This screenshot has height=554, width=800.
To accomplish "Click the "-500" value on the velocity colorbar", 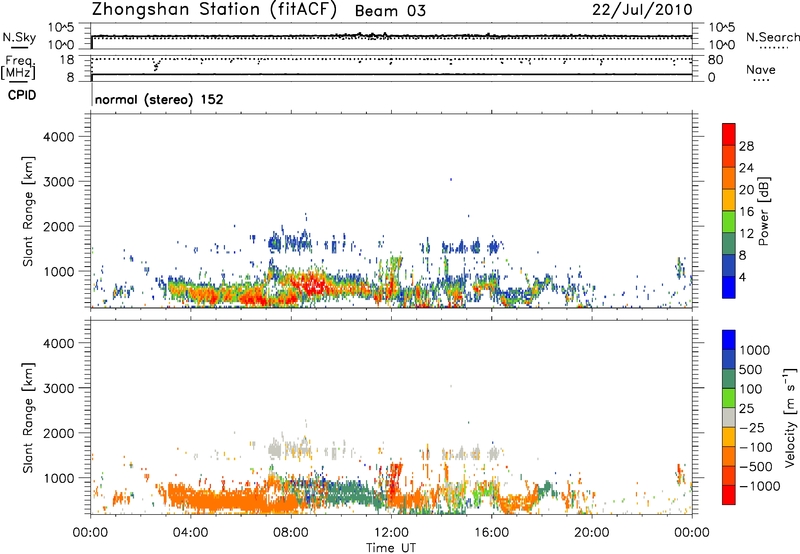I will tap(755, 467).
